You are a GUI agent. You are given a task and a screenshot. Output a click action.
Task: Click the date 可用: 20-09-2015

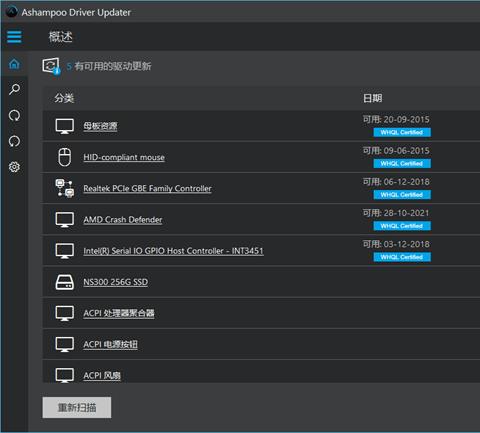[396, 119]
